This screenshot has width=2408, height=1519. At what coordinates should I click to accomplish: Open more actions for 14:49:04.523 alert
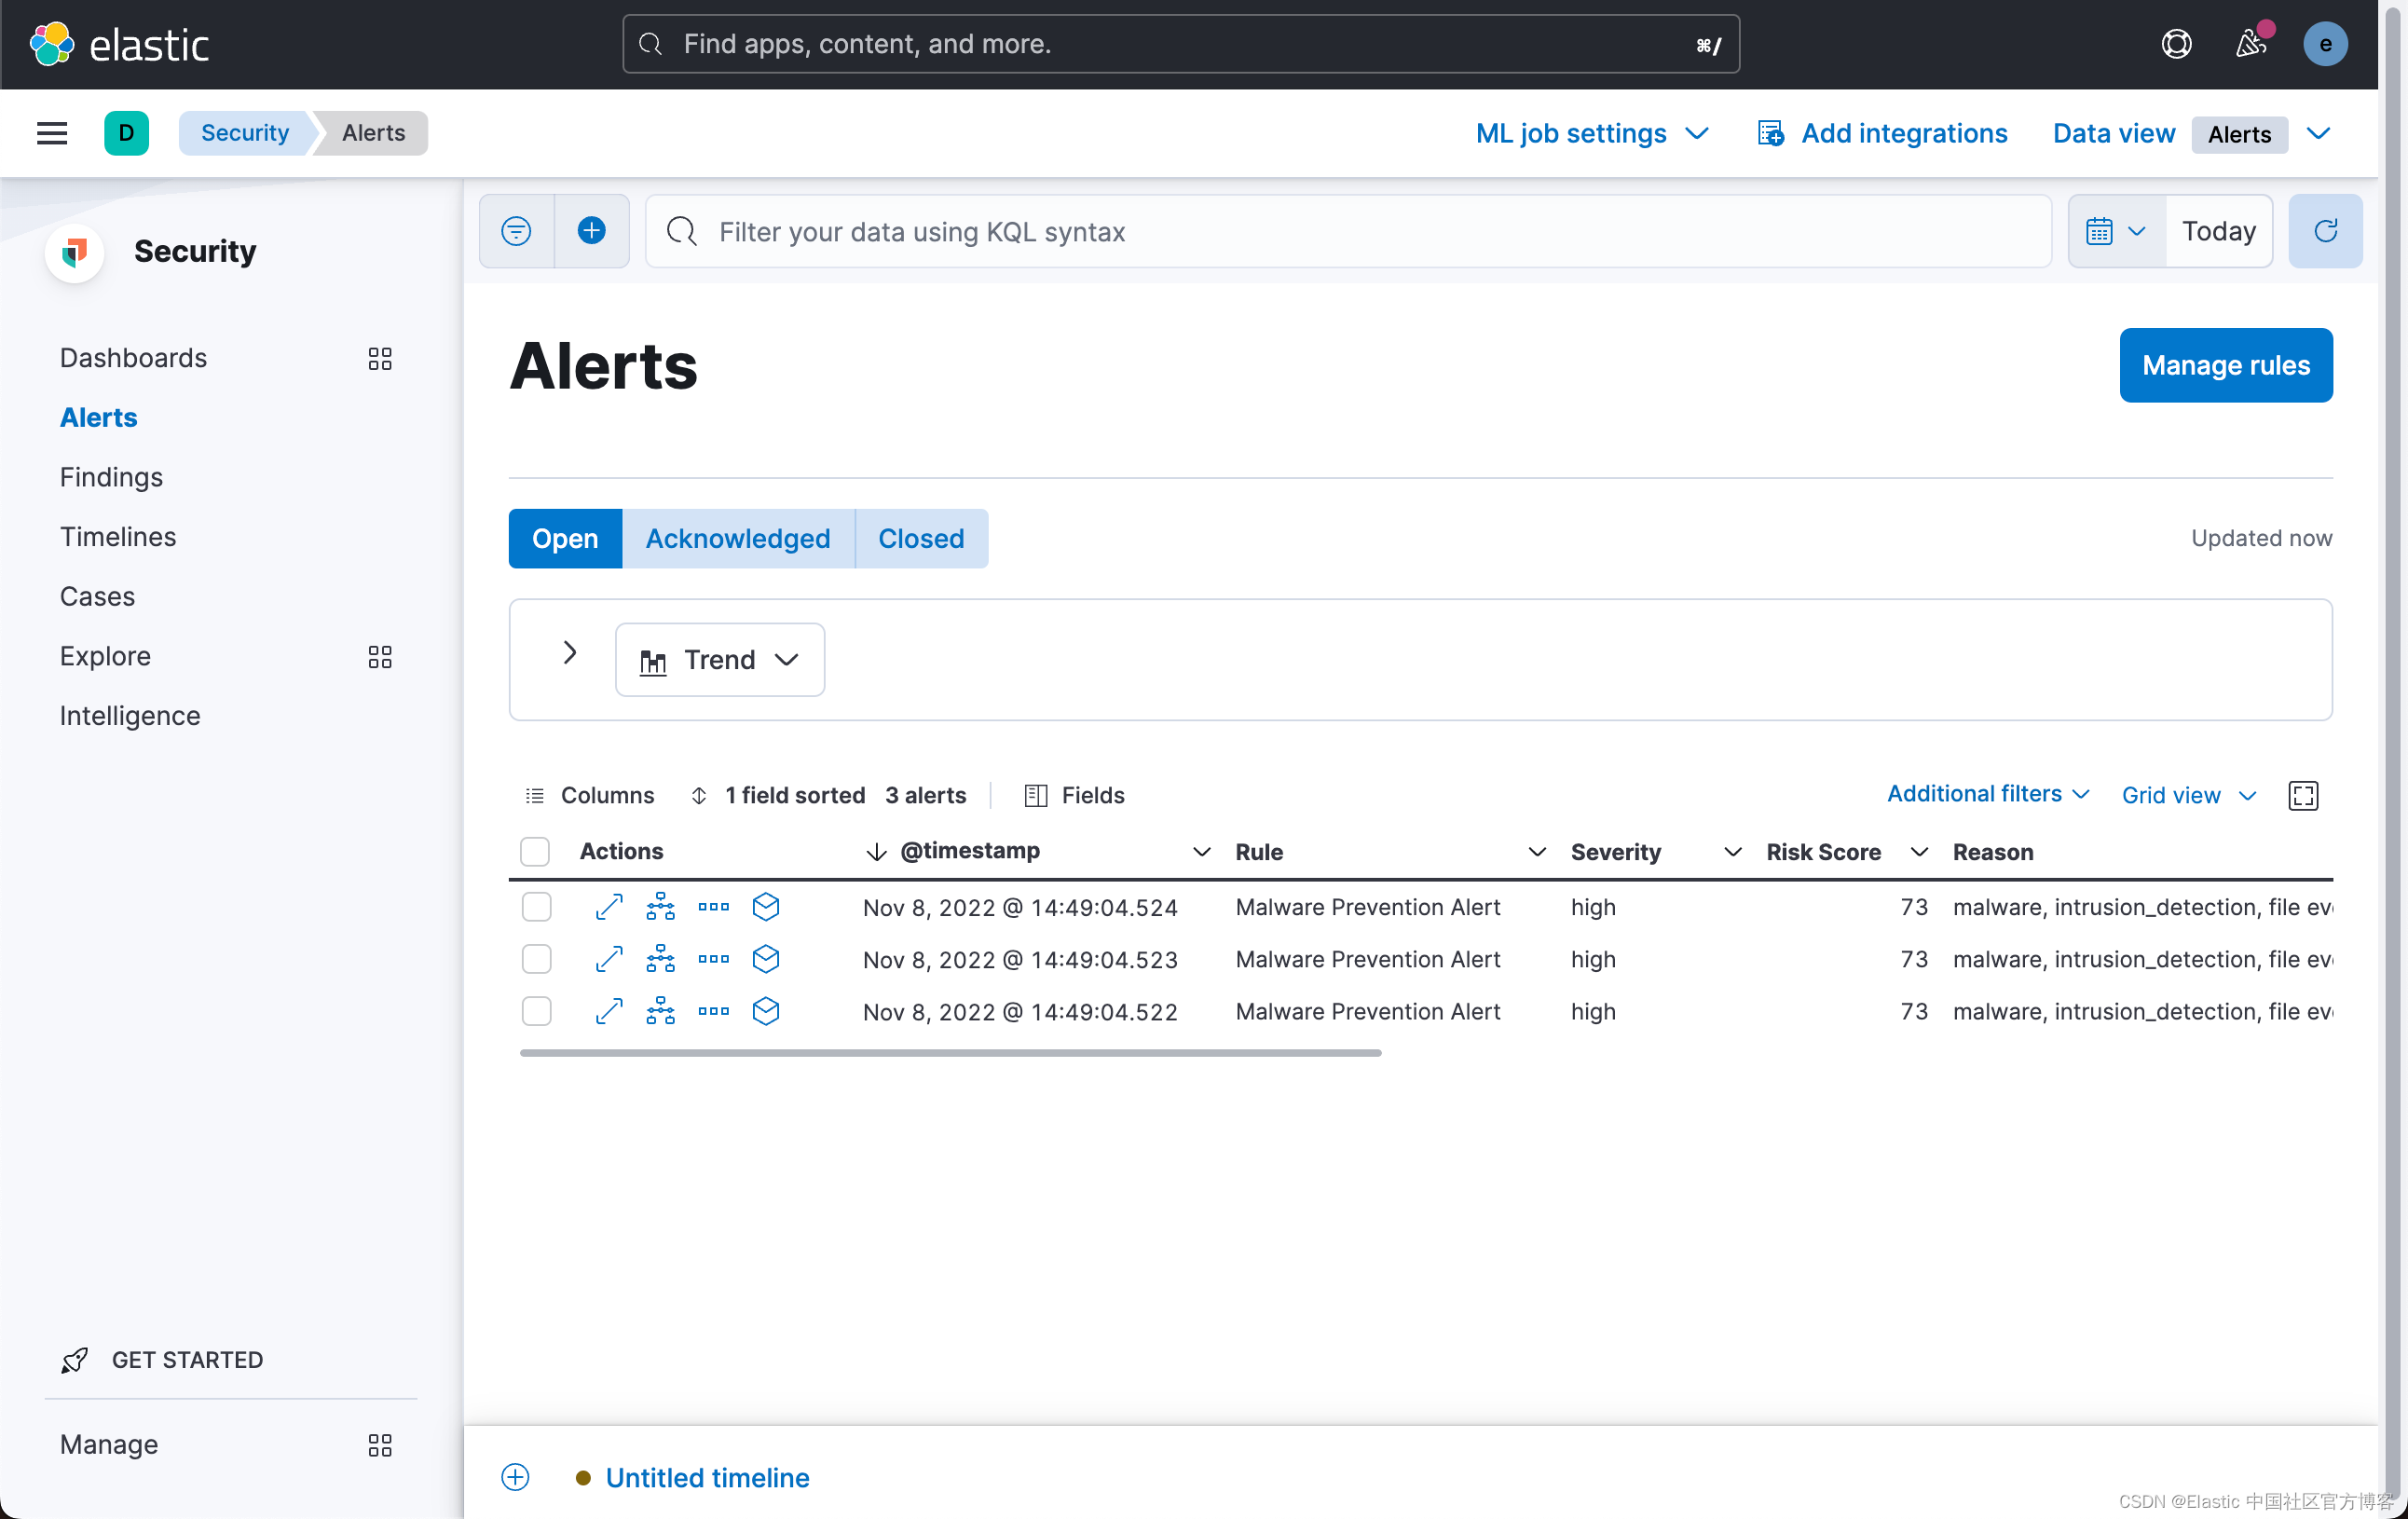(714, 959)
